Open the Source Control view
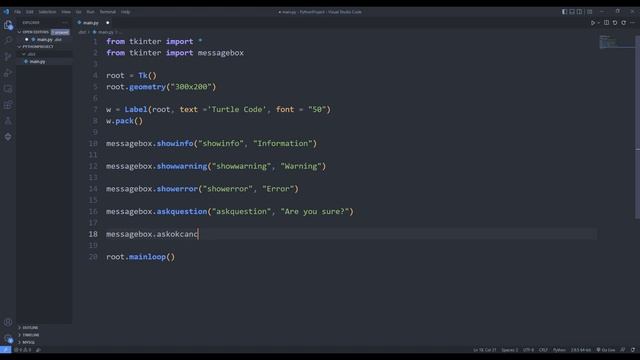640x360 pixels. 8,56
